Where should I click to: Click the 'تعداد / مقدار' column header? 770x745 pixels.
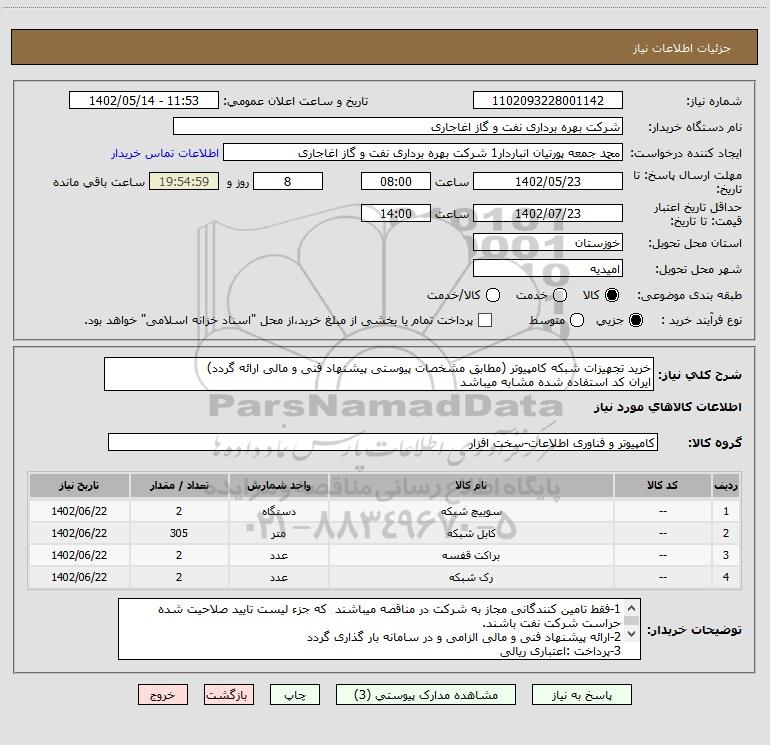tap(179, 485)
